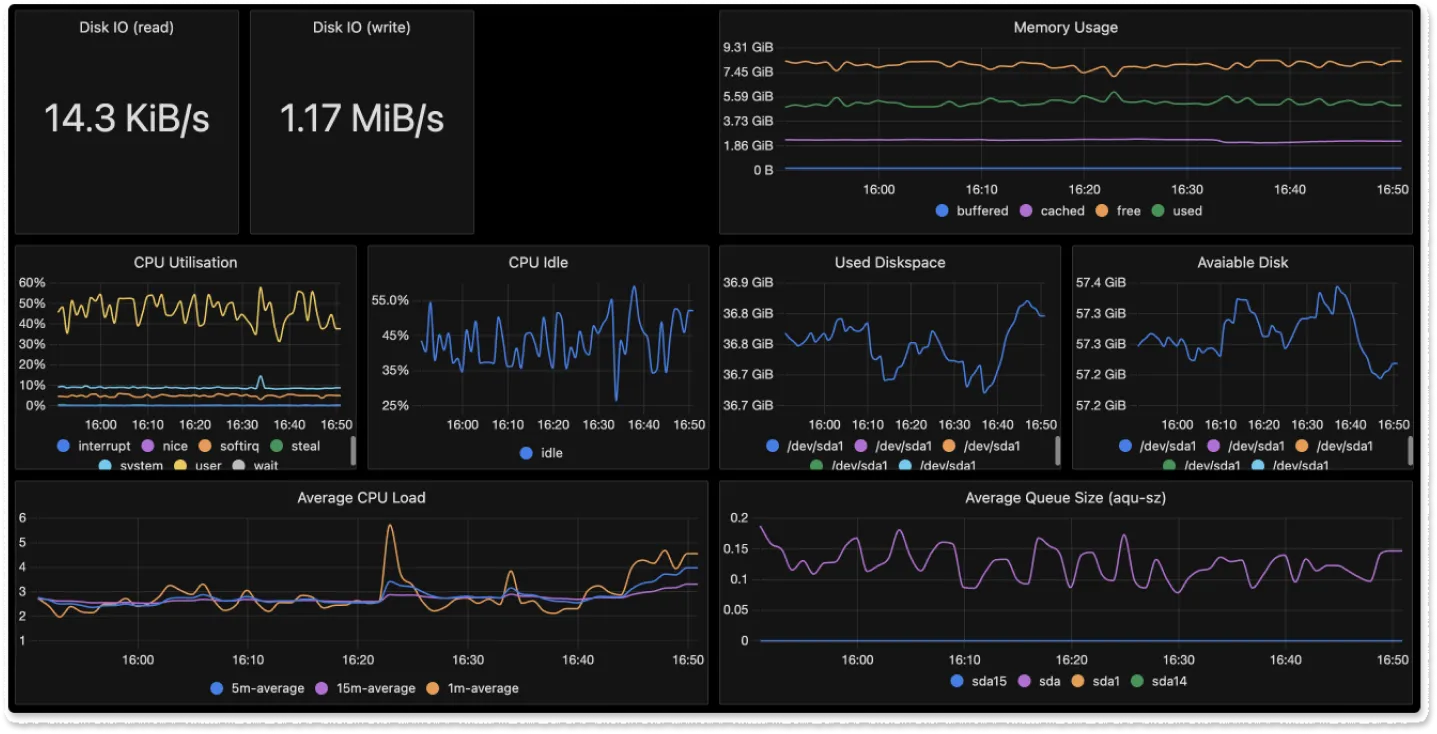This screenshot has height=734, width=1437.
Task: Open the Memory Usage panel title menu
Action: click(x=1065, y=28)
